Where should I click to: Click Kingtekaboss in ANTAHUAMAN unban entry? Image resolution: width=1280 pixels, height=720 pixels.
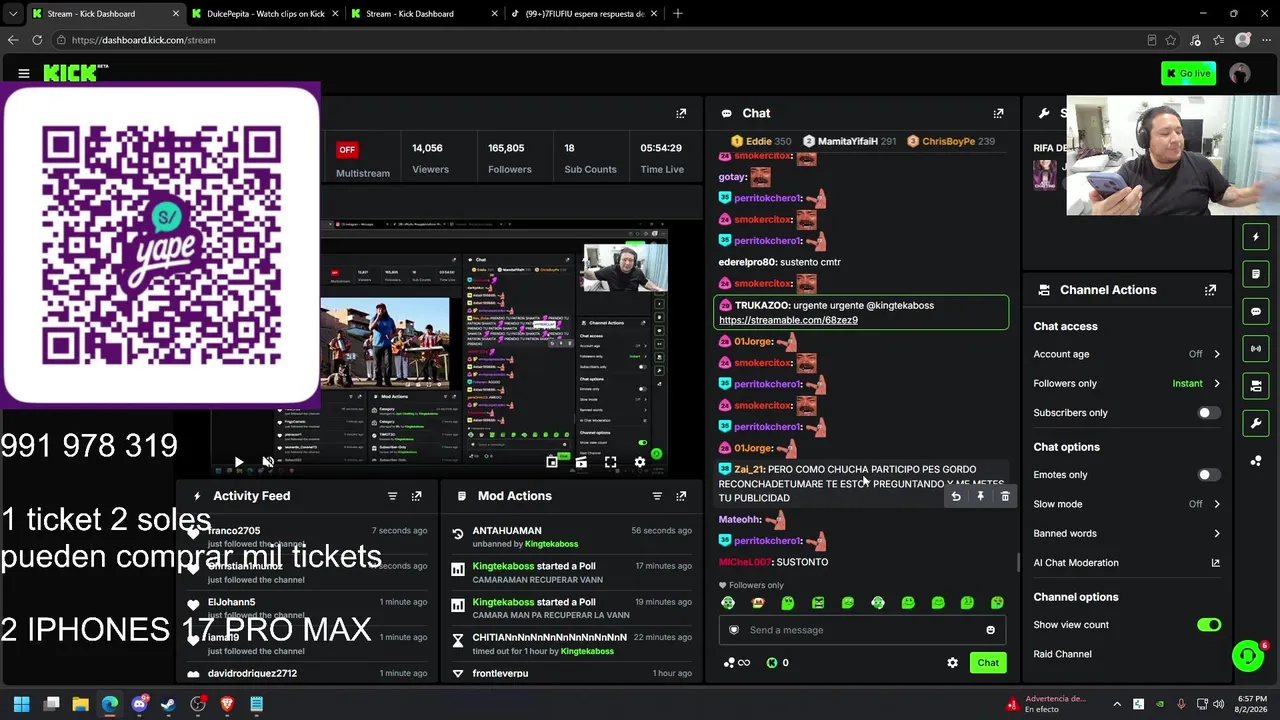coord(552,544)
